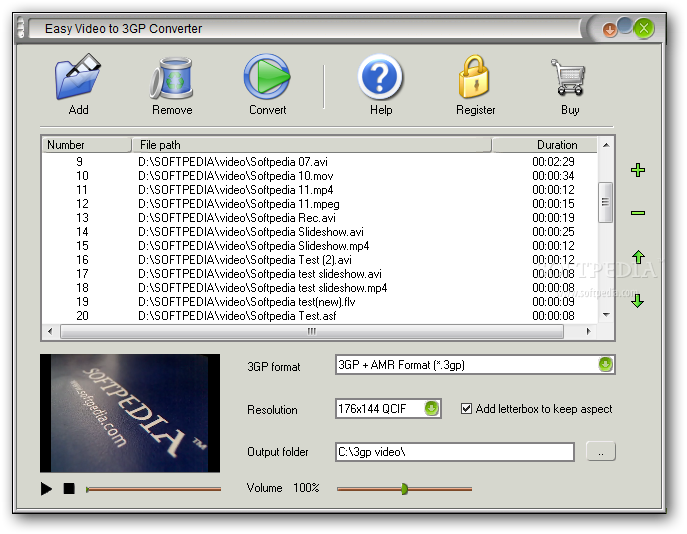Sort by the Duration column header
687x534 pixels.
click(545, 145)
